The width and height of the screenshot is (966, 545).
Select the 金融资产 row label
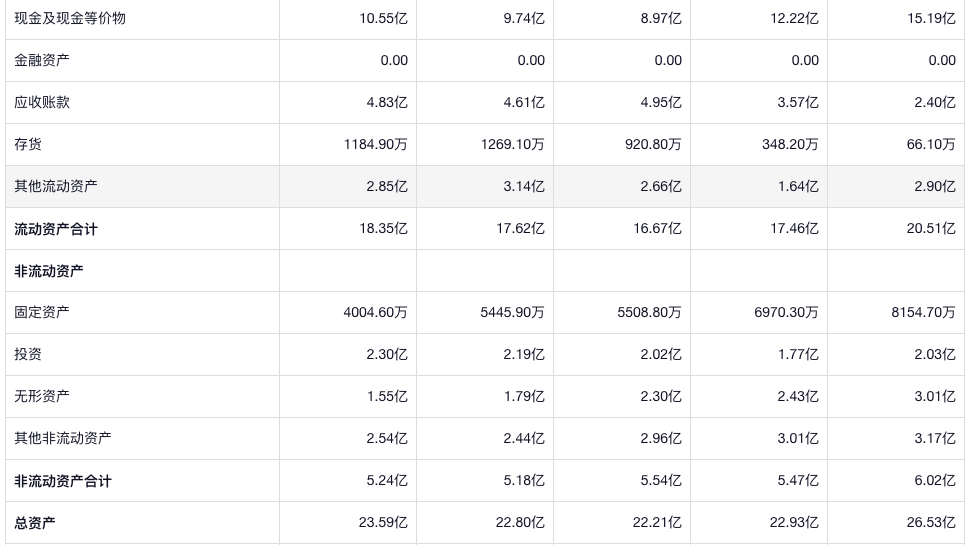pos(42,60)
